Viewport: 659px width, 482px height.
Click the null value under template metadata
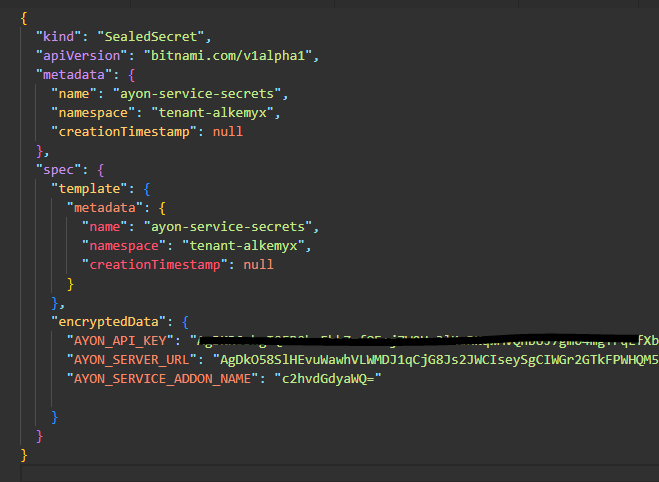point(258,265)
